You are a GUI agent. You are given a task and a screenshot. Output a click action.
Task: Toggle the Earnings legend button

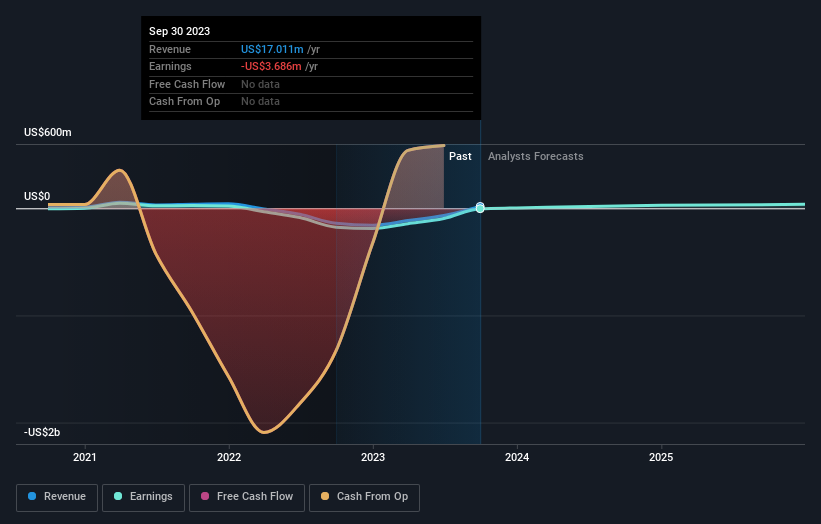143,497
